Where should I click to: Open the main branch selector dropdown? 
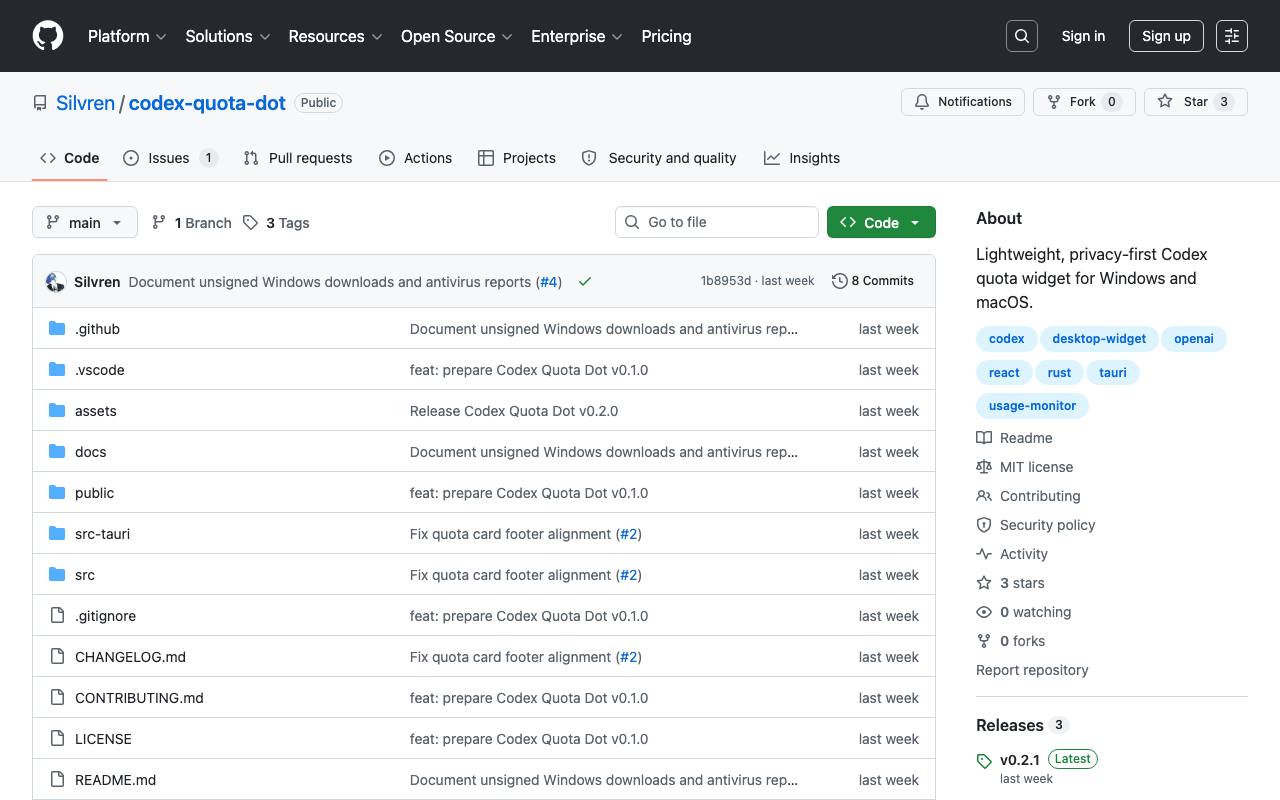pyautogui.click(x=84, y=222)
